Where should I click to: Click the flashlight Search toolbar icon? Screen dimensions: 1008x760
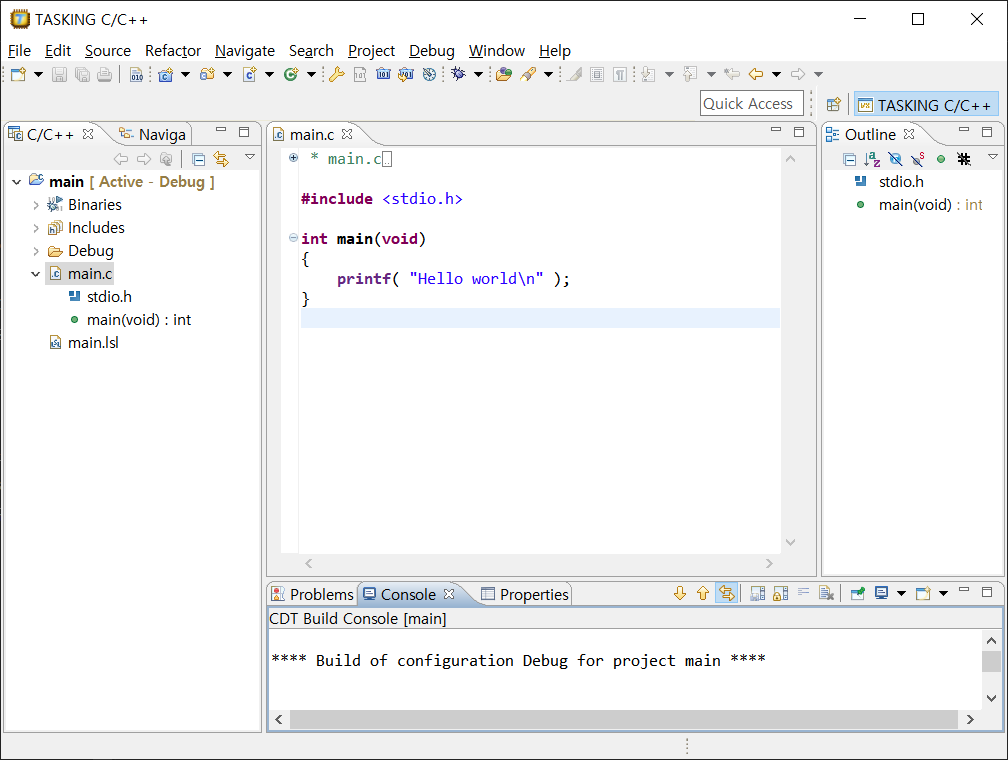click(x=528, y=74)
